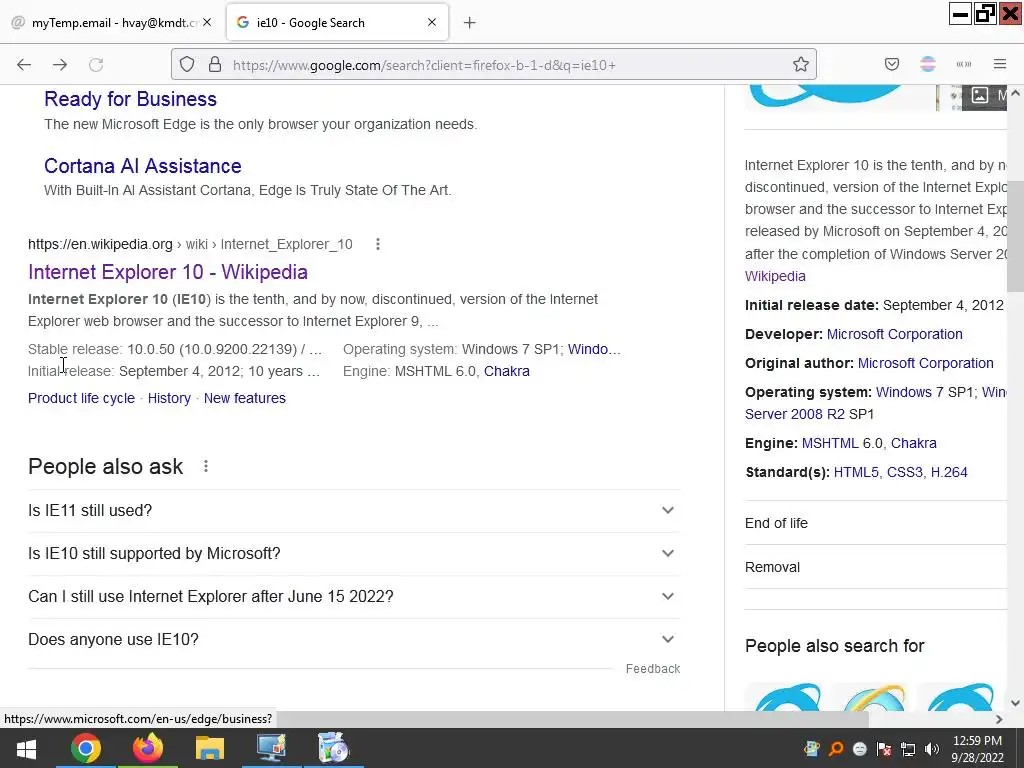Close the myTemp.email tab
The image size is (1024, 768).
(x=207, y=22)
